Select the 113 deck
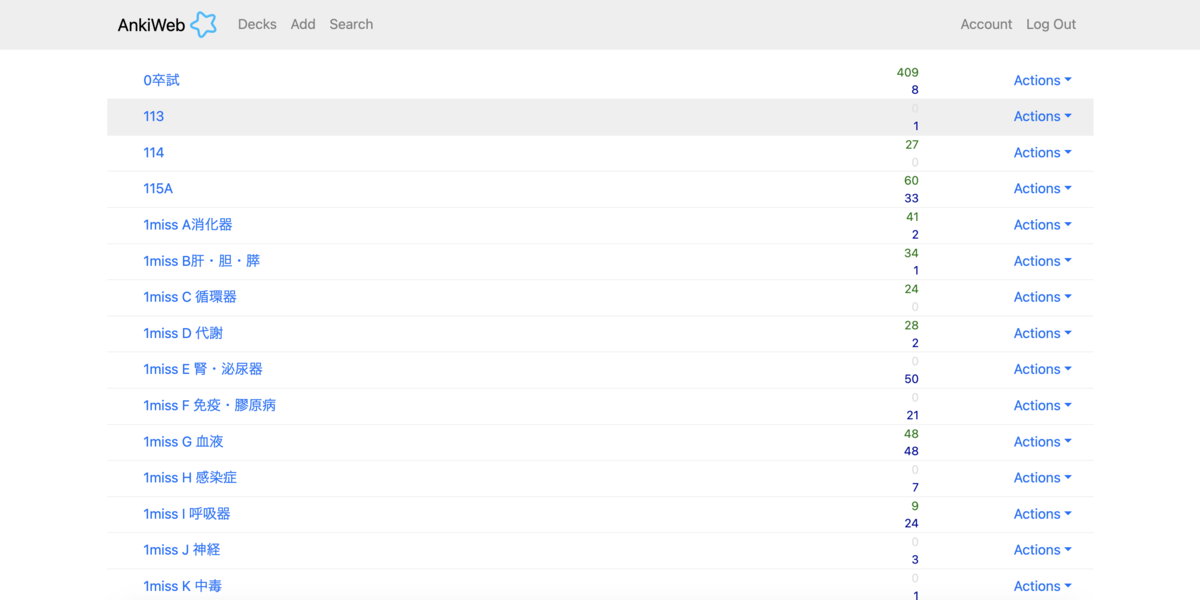This screenshot has height=600, width=1200. coord(153,116)
